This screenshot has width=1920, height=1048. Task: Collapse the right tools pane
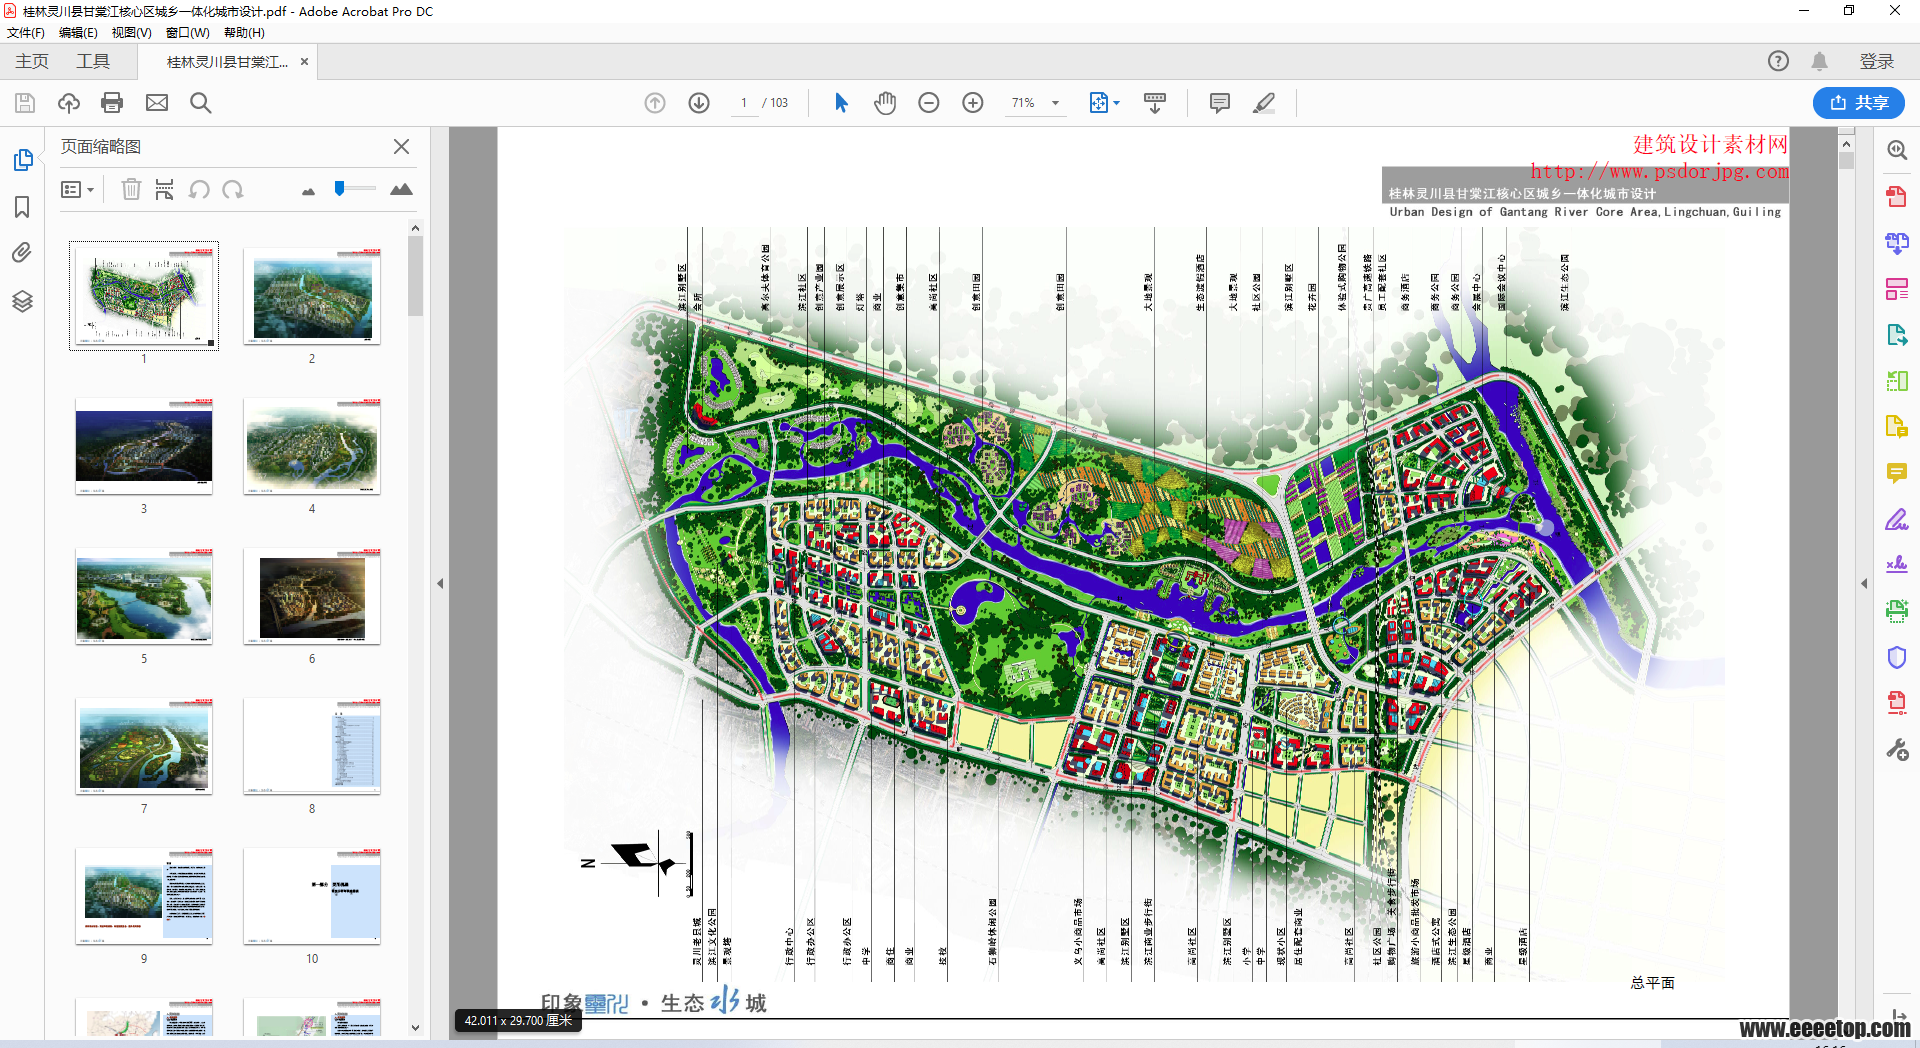coord(1864,584)
